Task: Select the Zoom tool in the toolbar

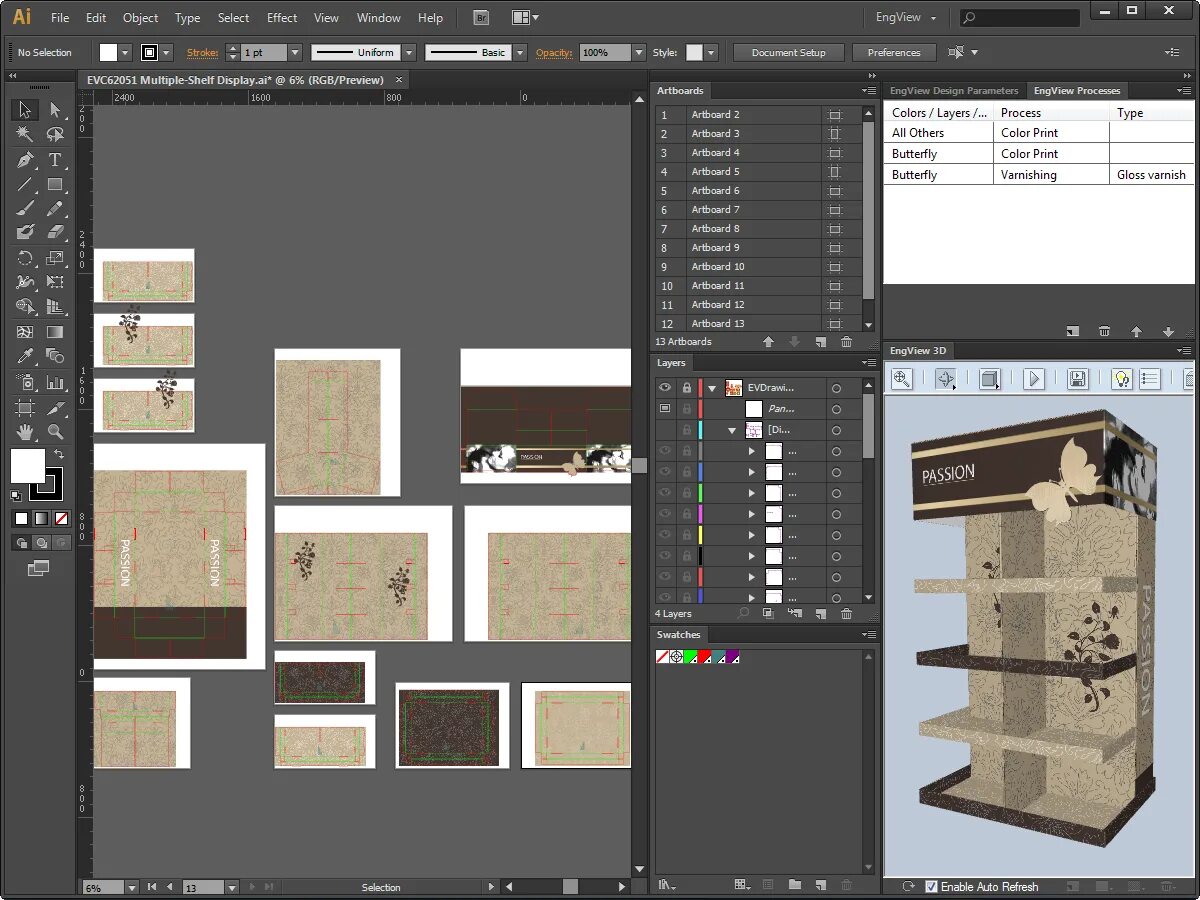Action: click(54, 431)
